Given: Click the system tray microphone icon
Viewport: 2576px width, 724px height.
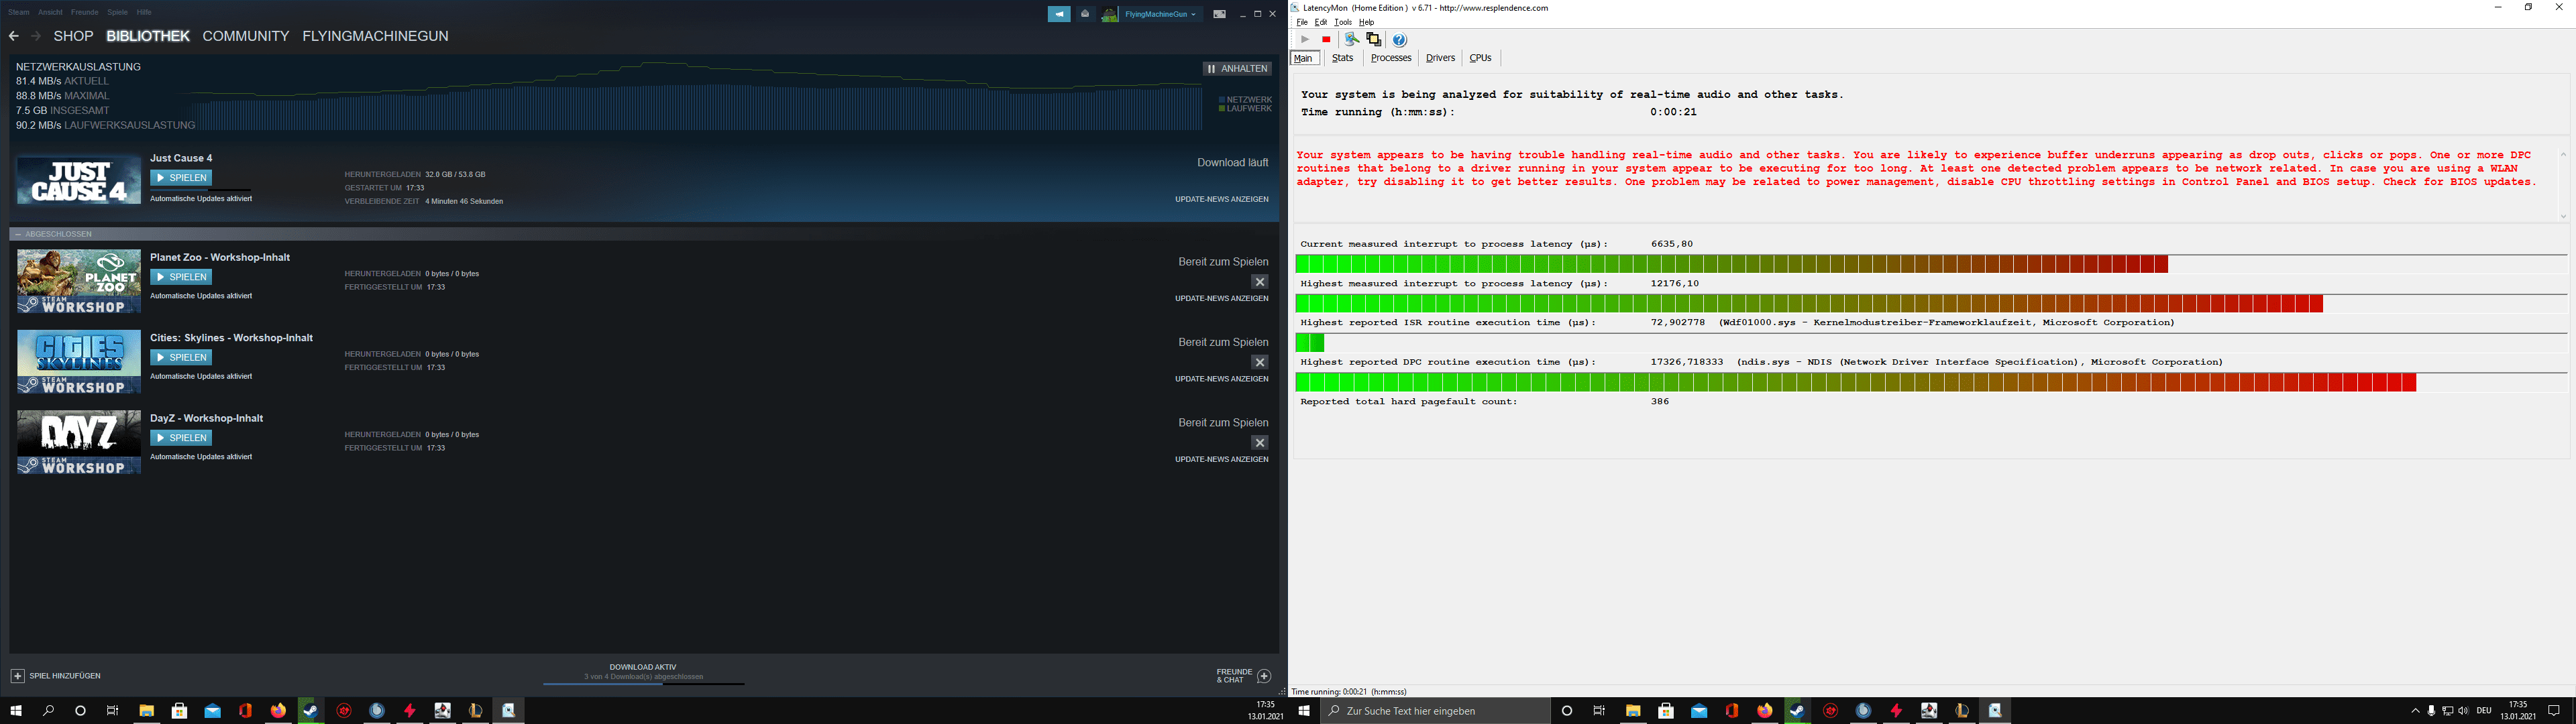Looking at the screenshot, I should coord(2431,711).
